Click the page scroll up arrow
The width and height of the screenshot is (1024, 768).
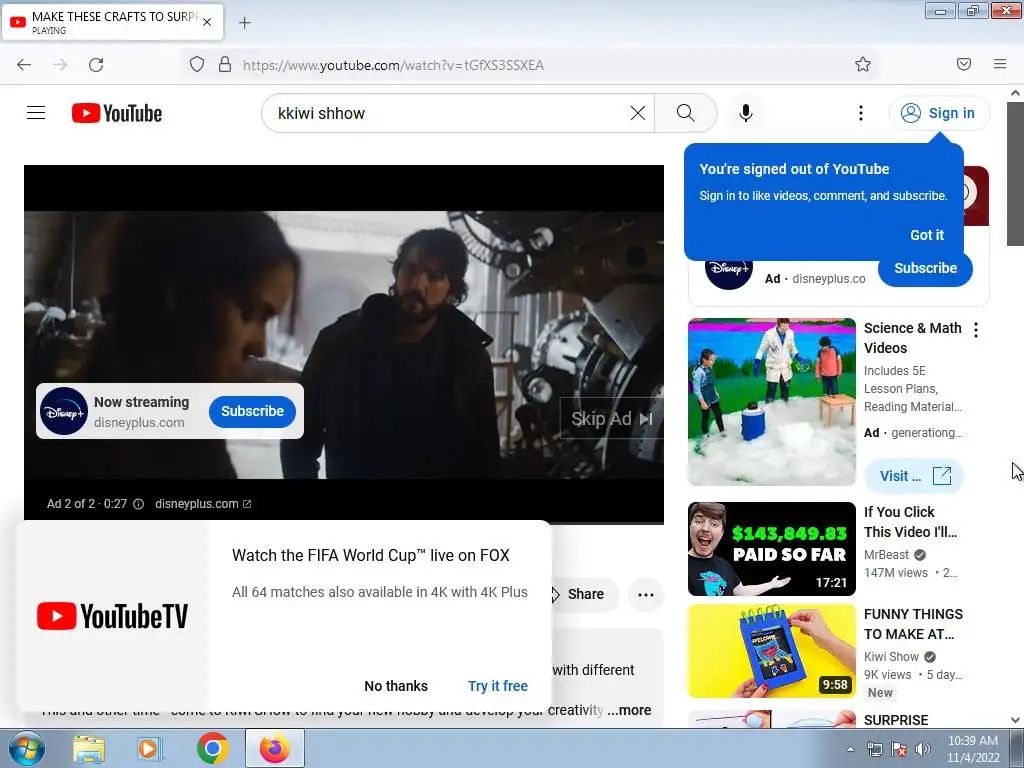point(1016,93)
